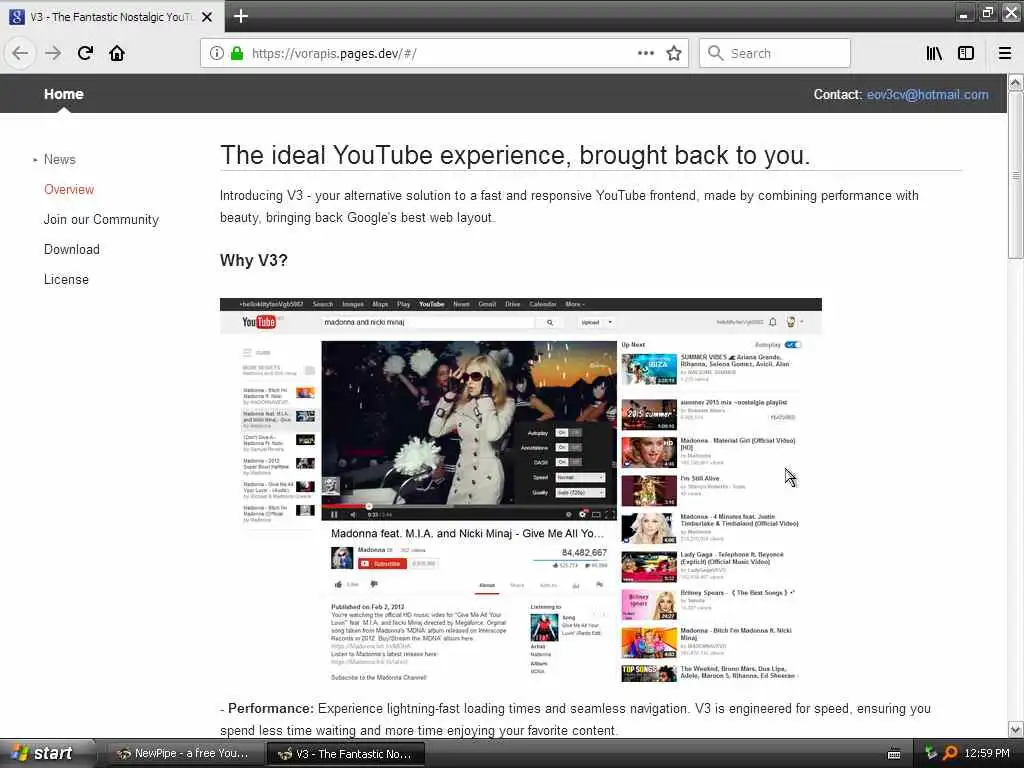Open Join our Community link
Image resolution: width=1024 pixels, height=768 pixels.
coord(101,219)
